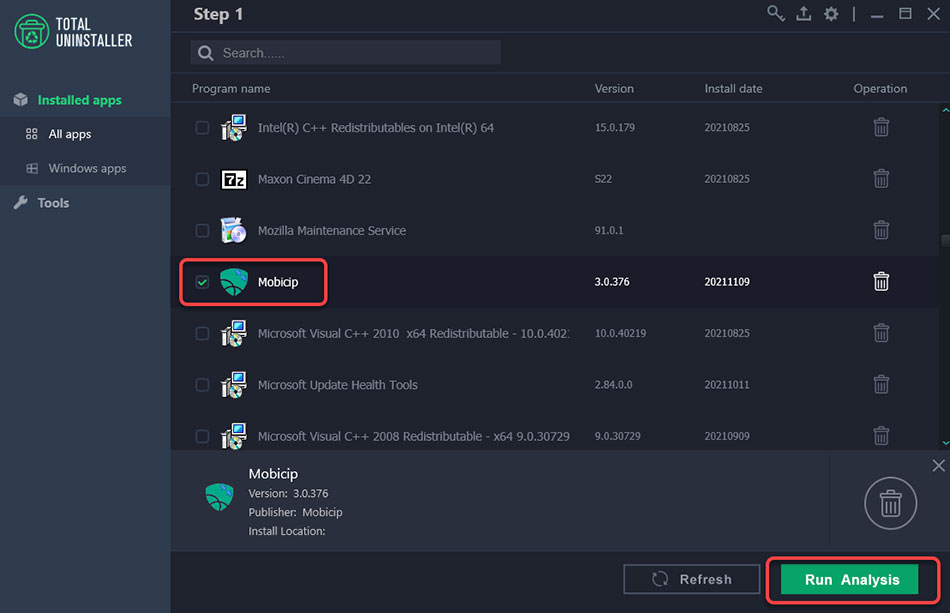Open the Installed apps section
950x613 pixels.
point(79,100)
